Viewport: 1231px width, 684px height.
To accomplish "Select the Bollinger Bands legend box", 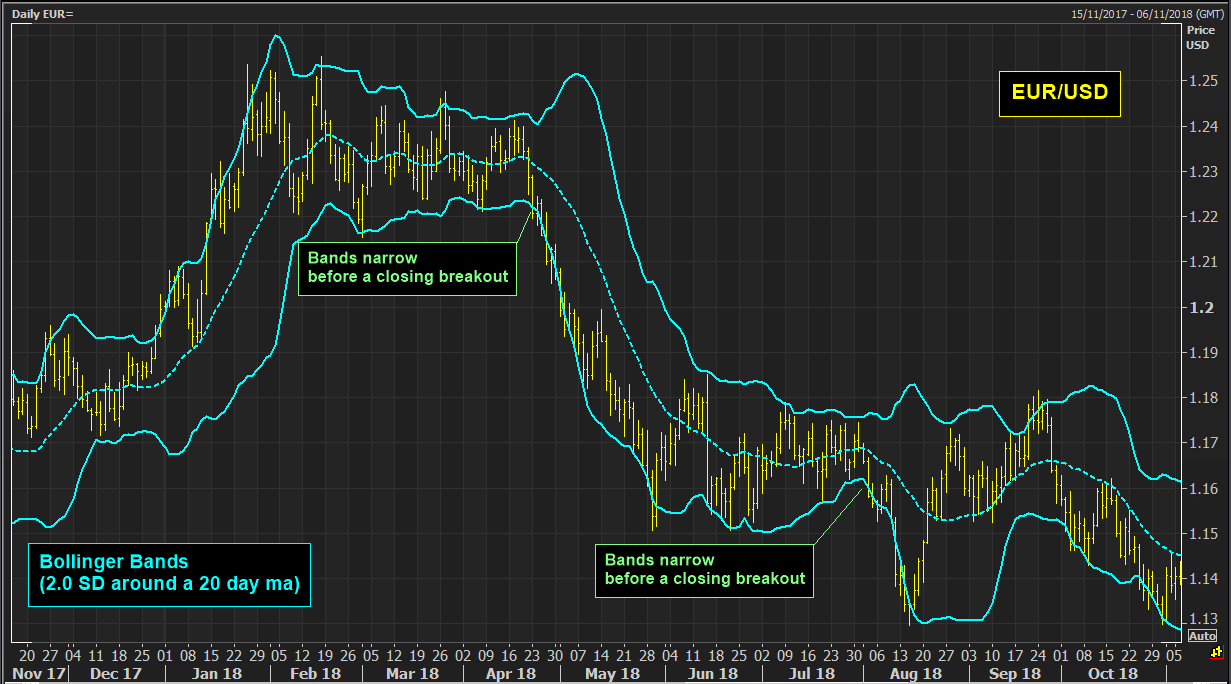I will pos(168,574).
